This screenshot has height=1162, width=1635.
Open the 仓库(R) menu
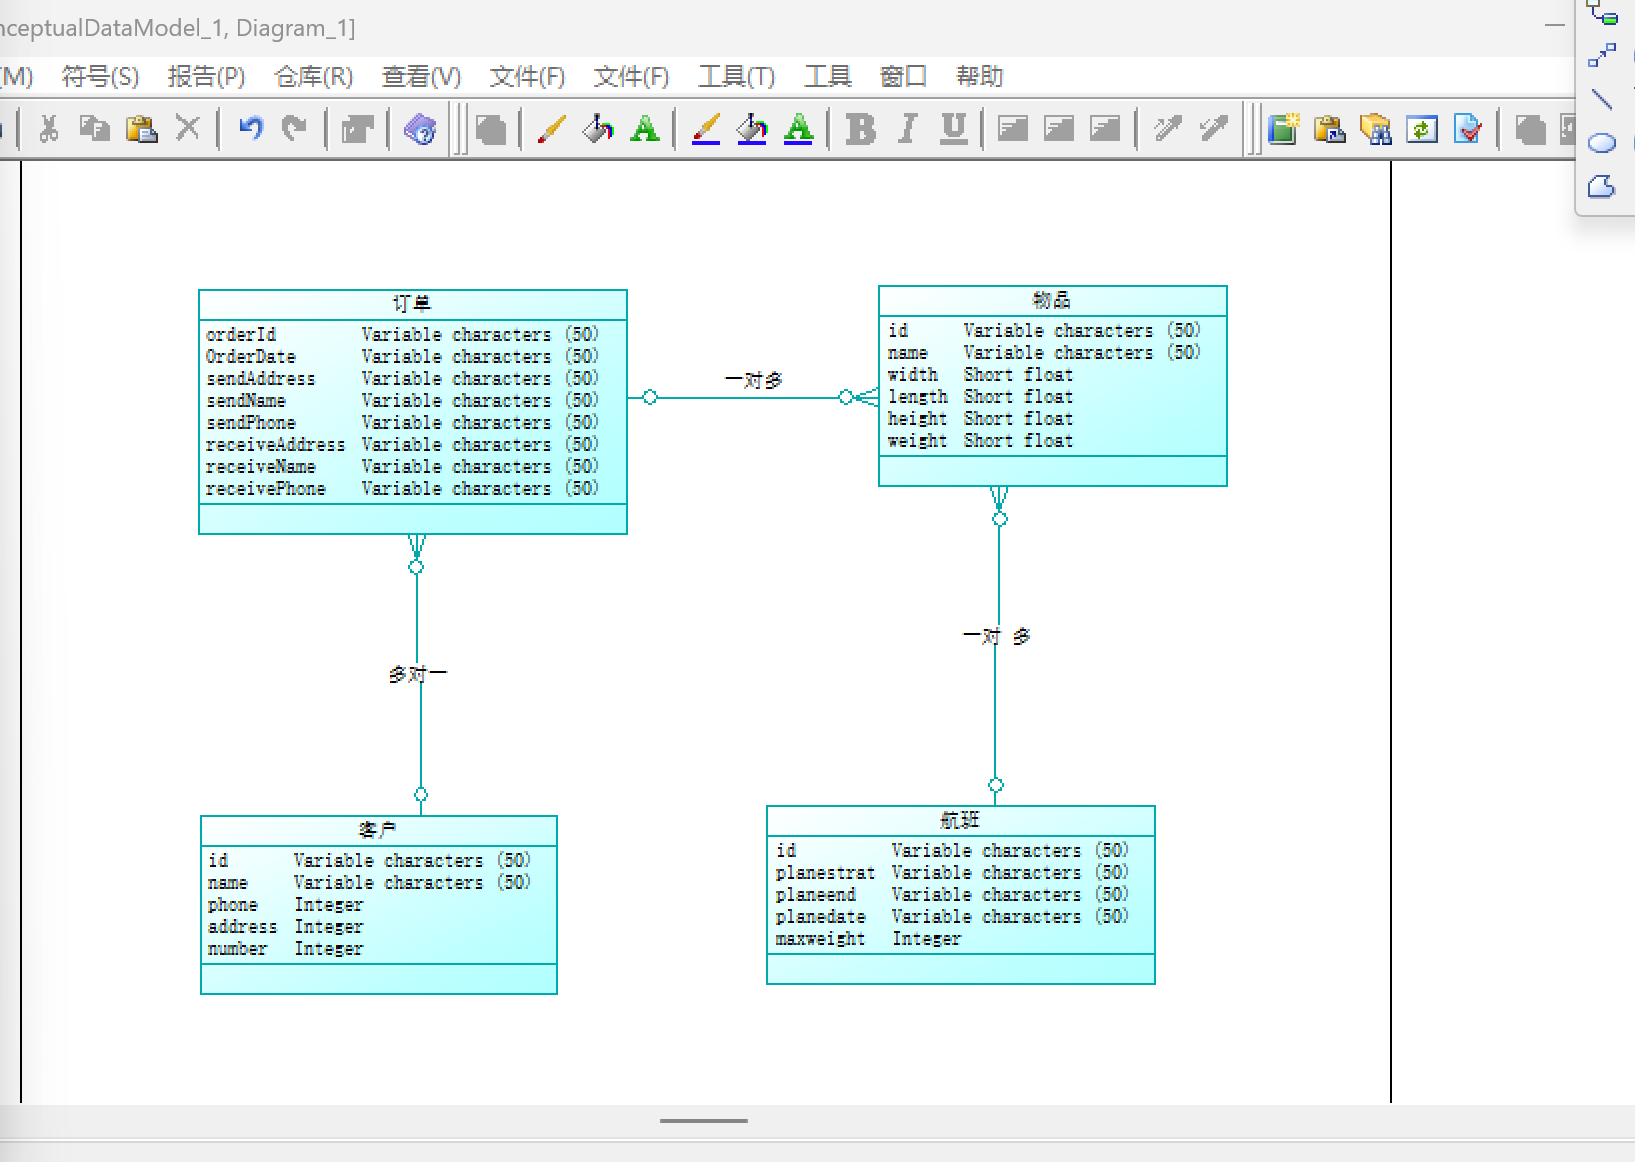tap(313, 77)
